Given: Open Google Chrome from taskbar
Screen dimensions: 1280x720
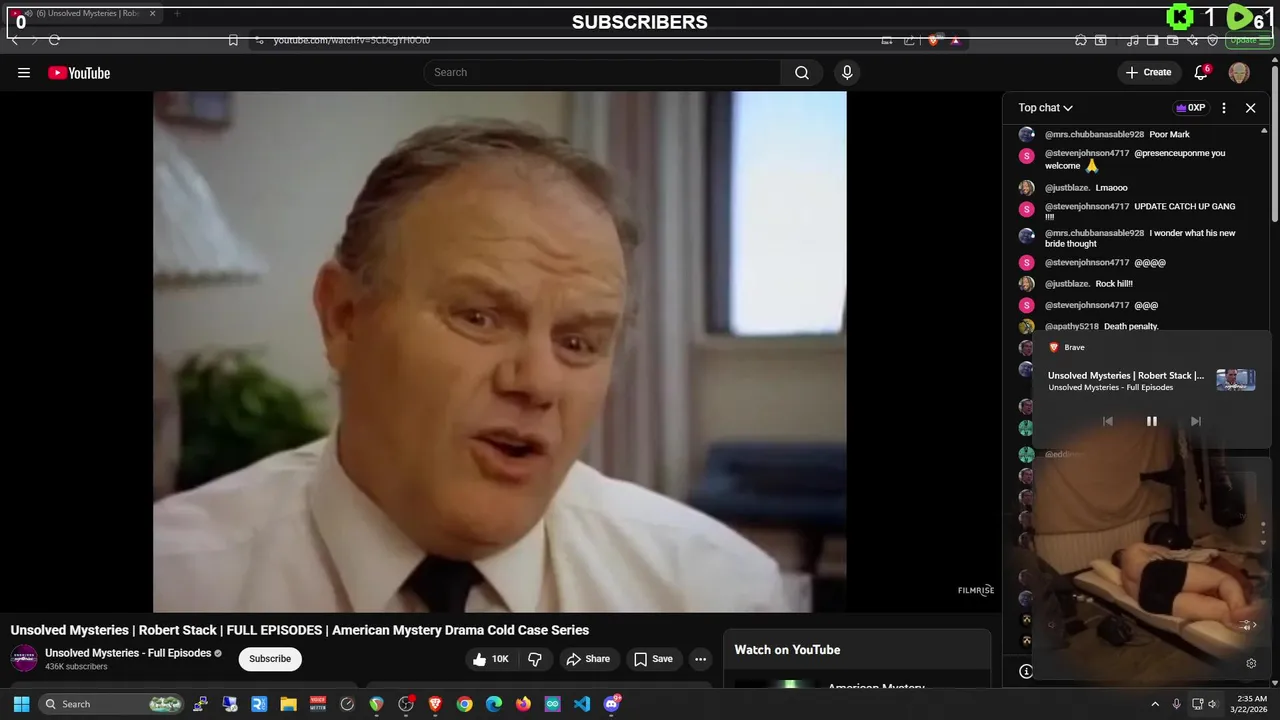Looking at the screenshot, I should click(464, 704).
